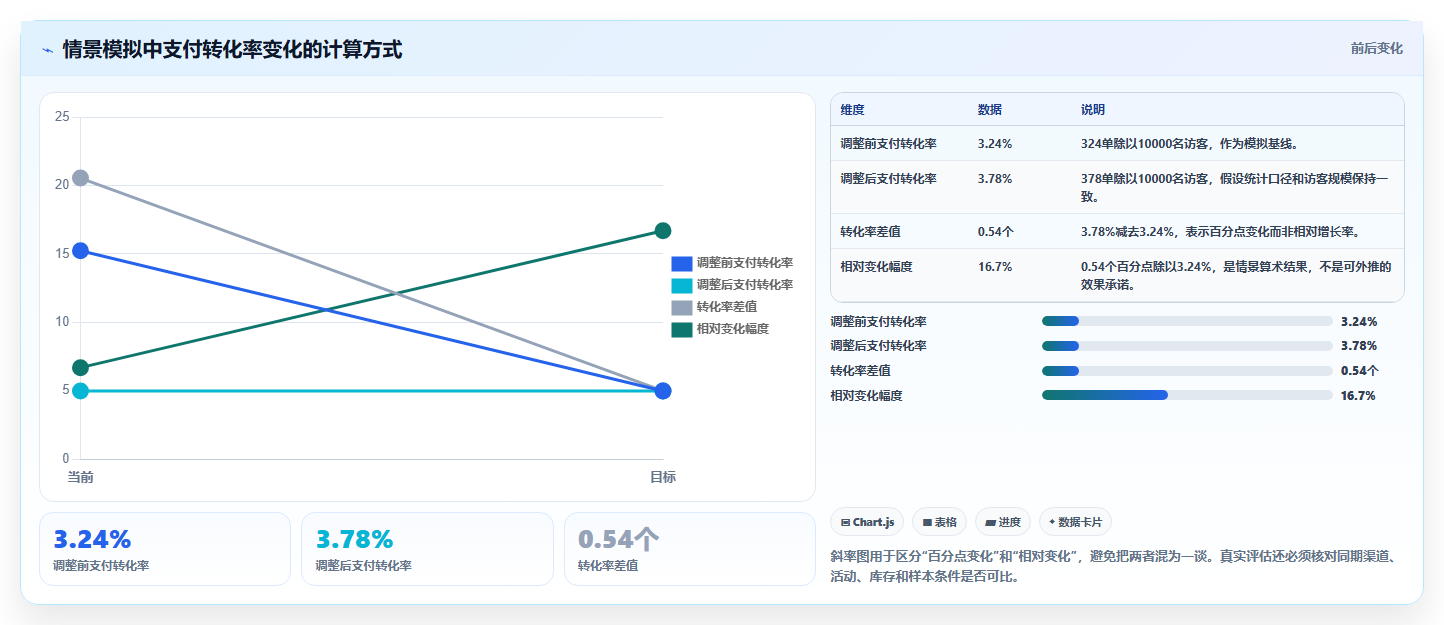Click the 调整前支付转化率 progress bar
1444x625 pixels.
pos(1187,321)
